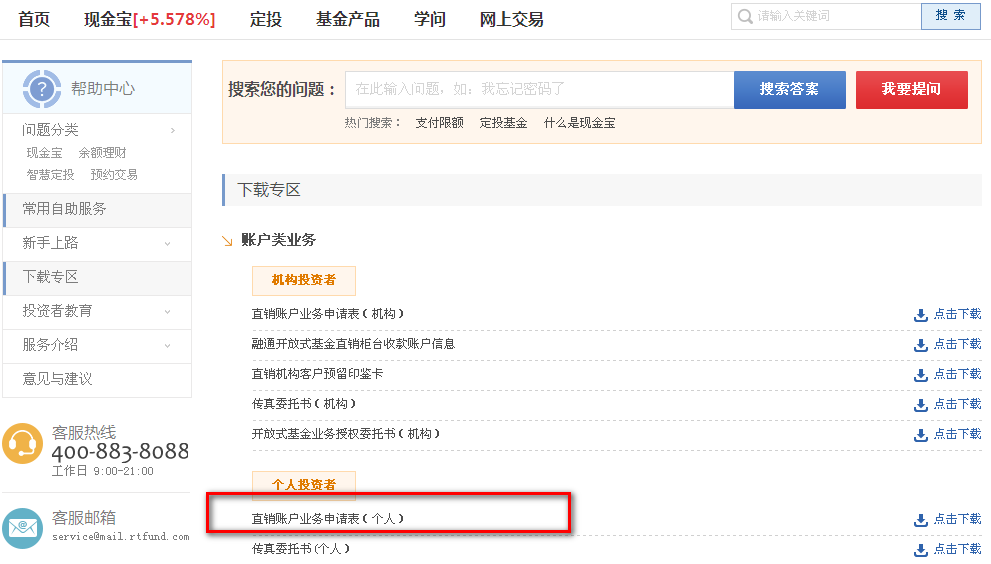Expand the 问题分类 sidebar arrow
The image size is (991, 564).
point(173,130)
